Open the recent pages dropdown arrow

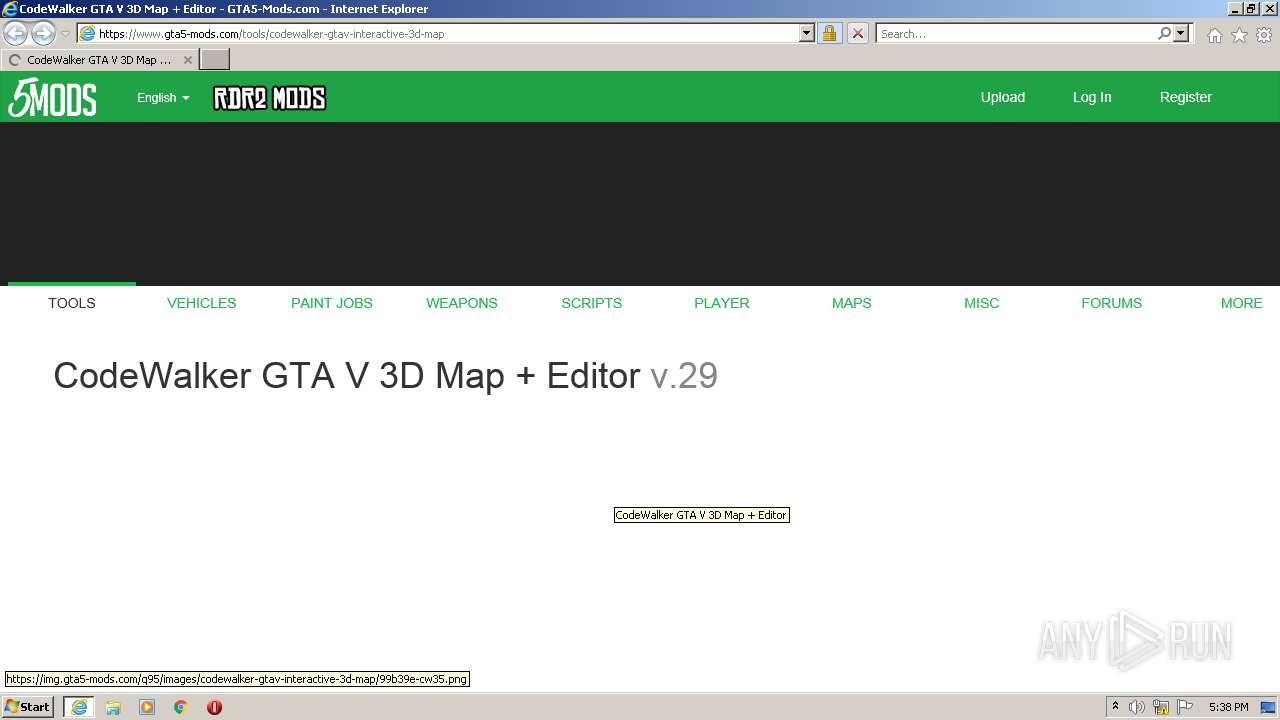pos(65,34)
